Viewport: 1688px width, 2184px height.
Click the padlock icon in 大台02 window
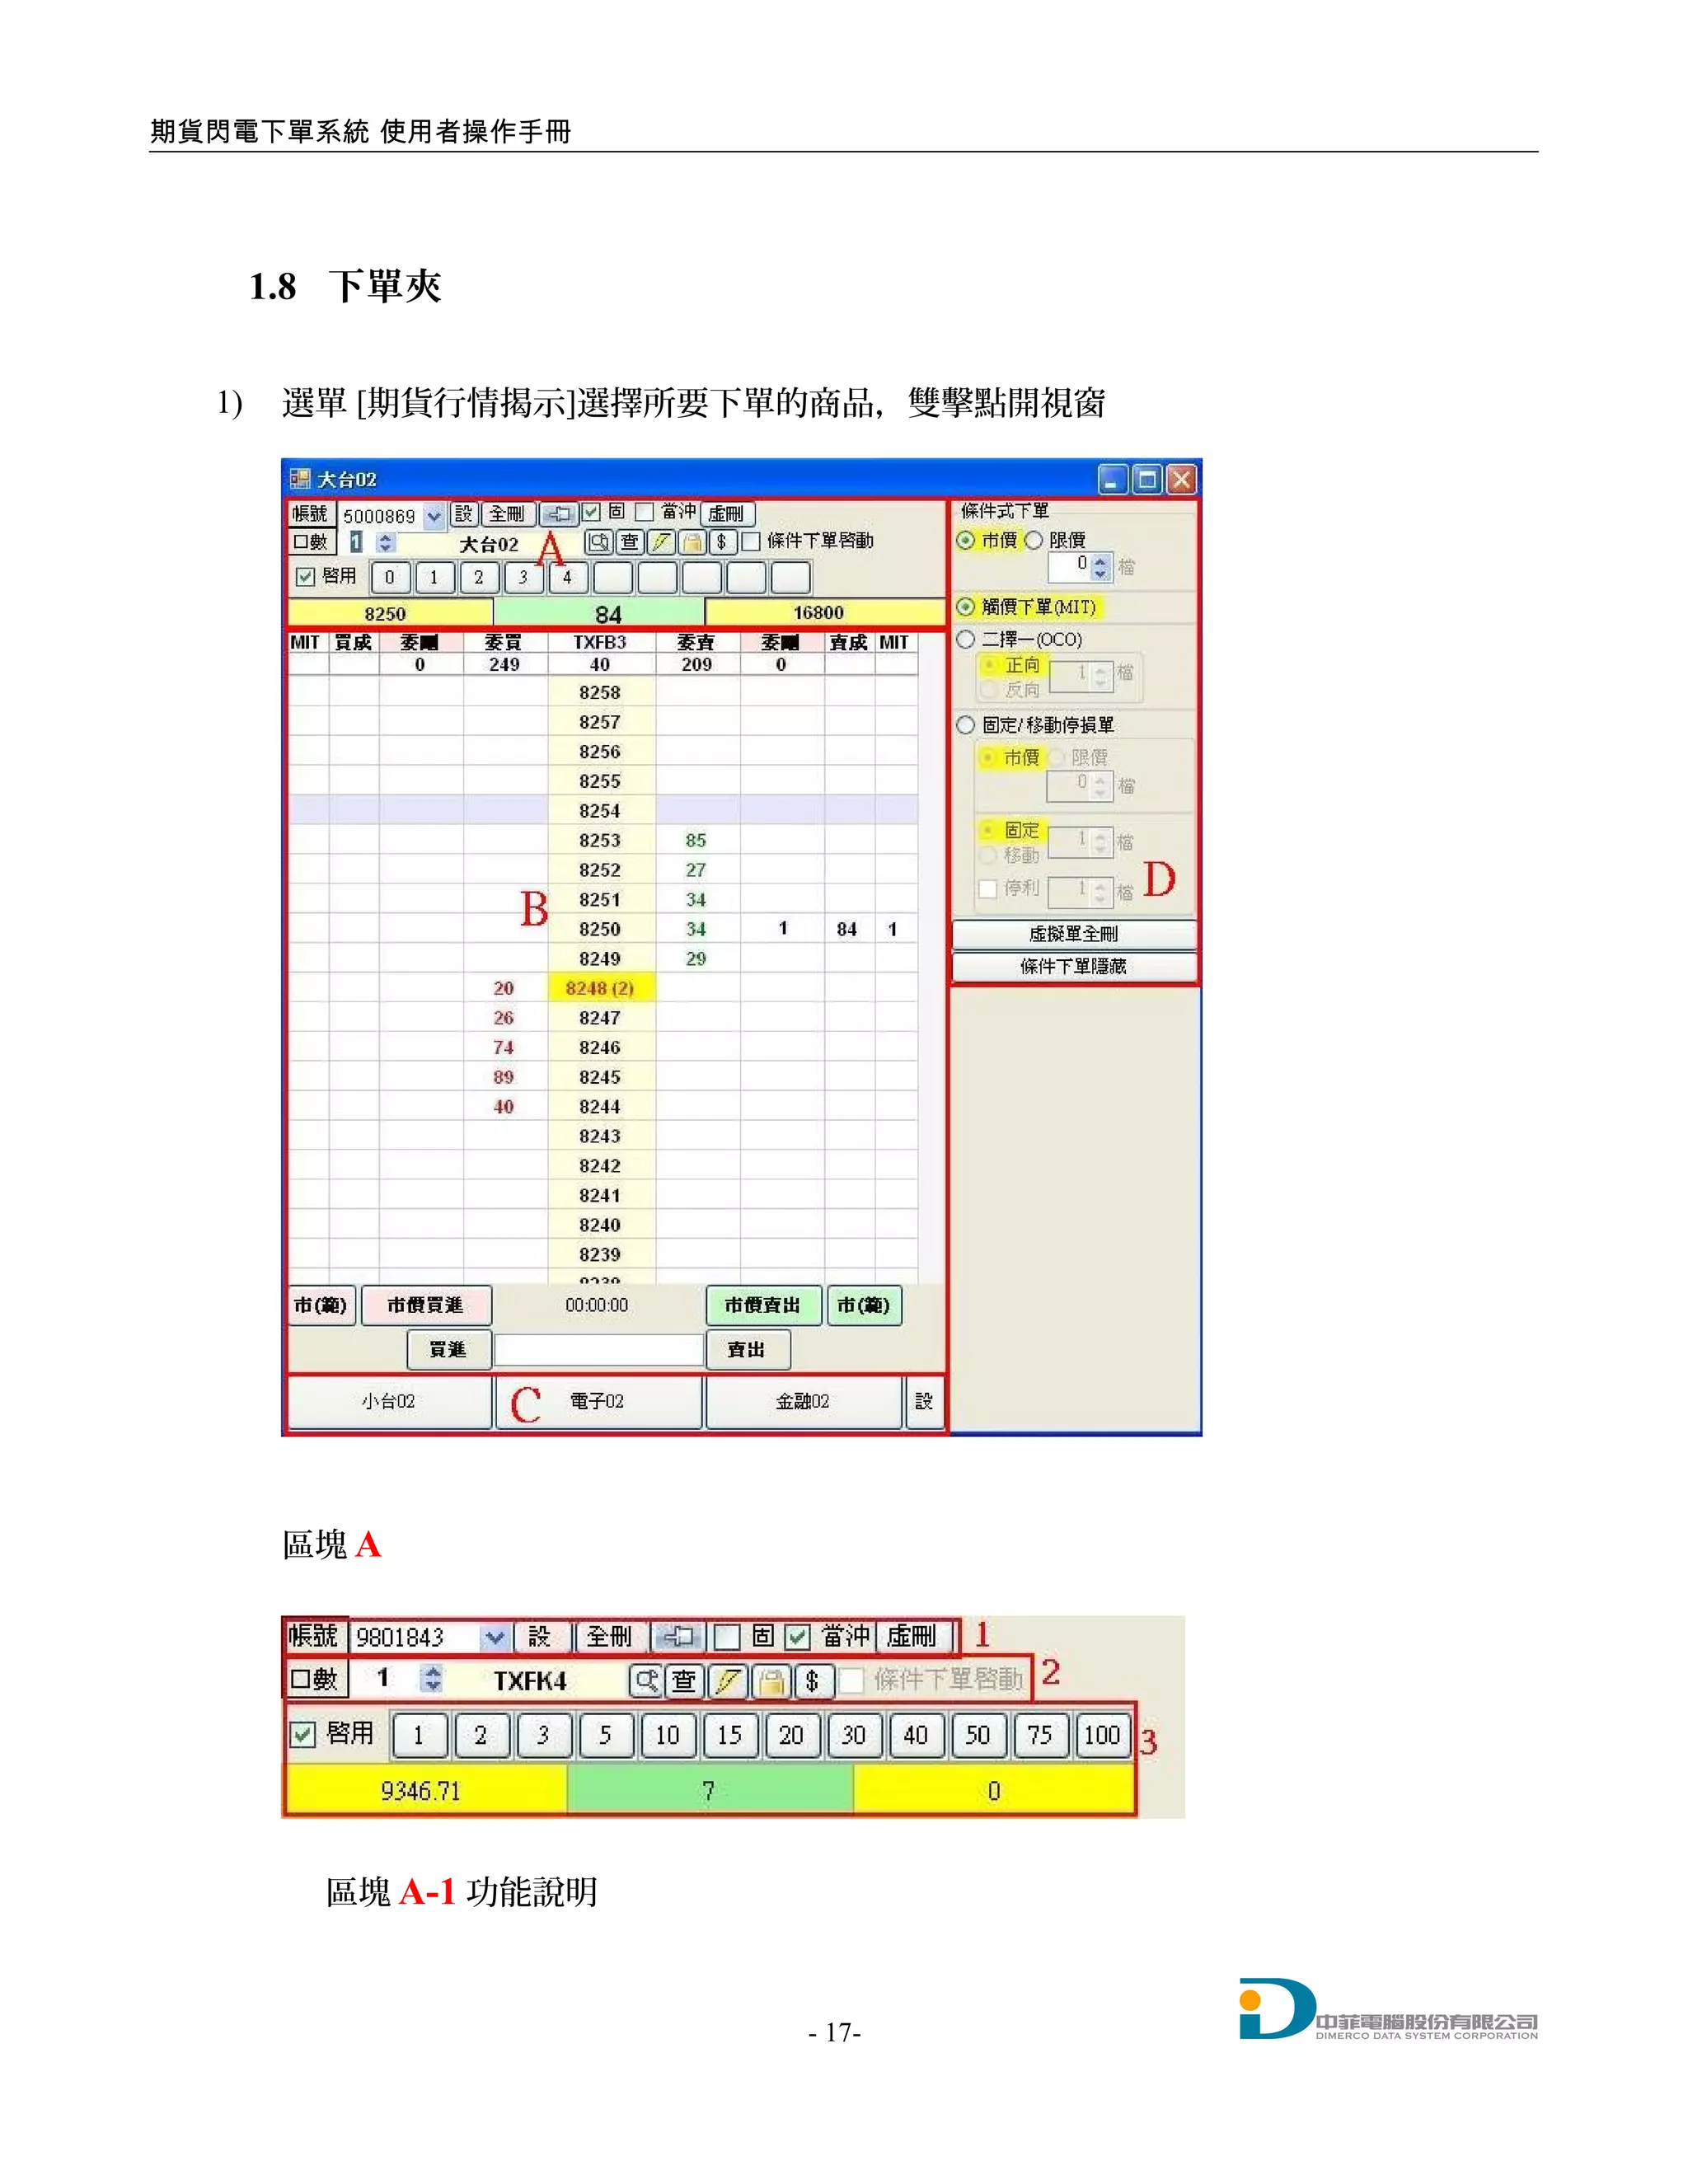691,542
